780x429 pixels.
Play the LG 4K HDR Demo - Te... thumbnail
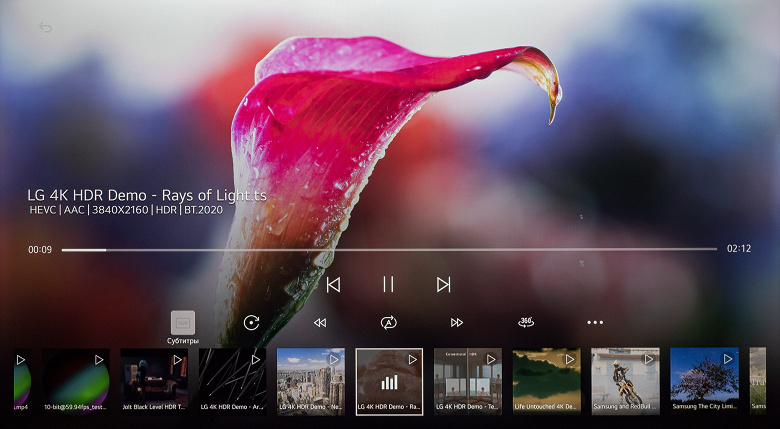pyautogui.click(x=468, y=382)
